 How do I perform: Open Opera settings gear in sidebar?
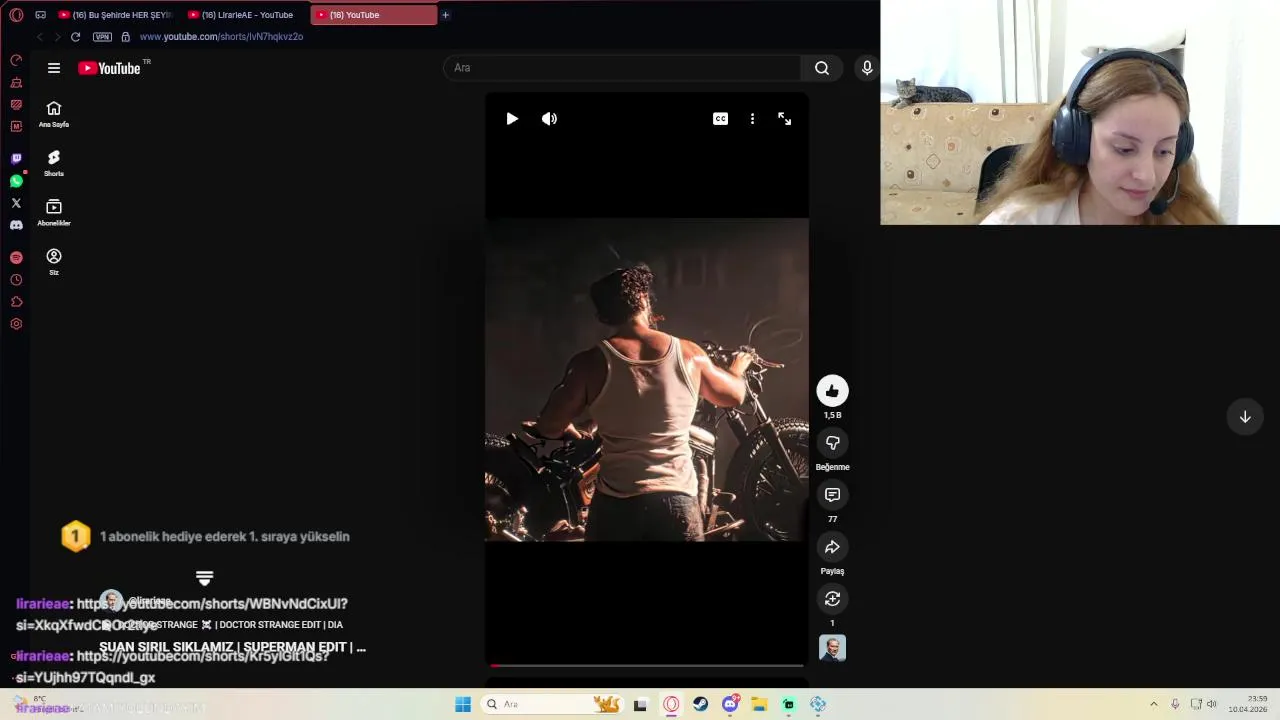[x=16, y=324]
